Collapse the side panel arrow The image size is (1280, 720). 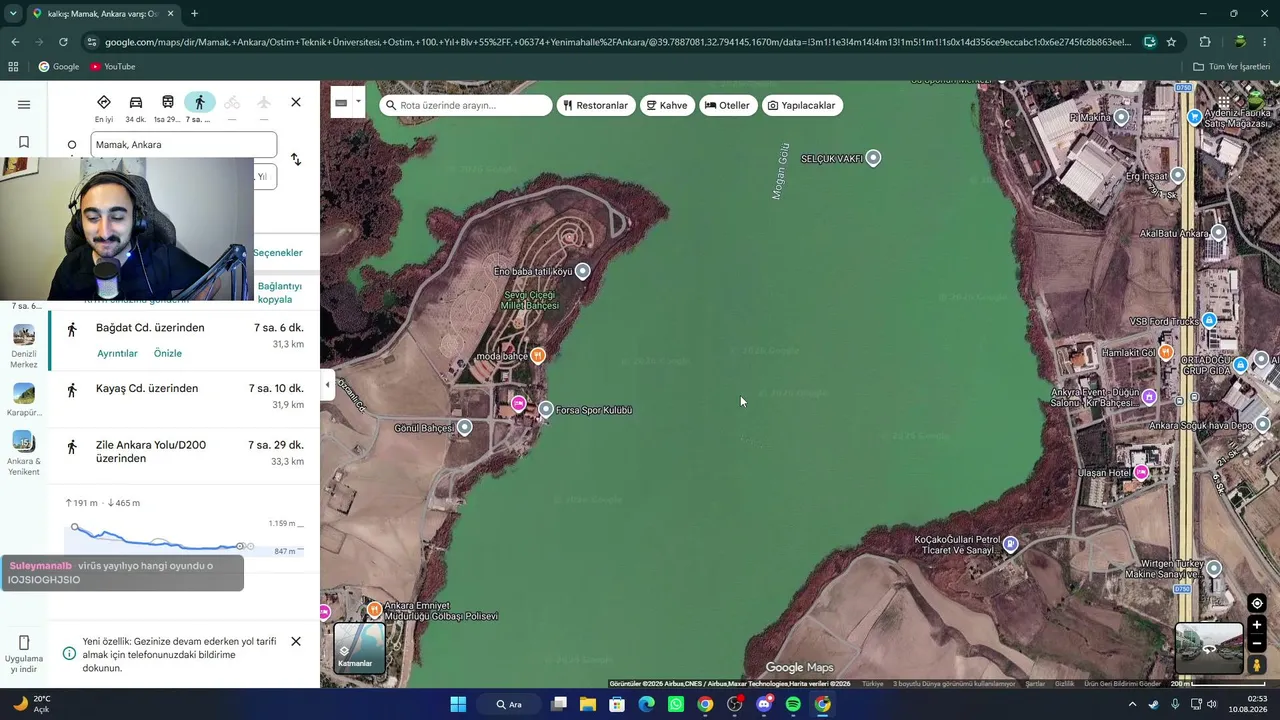coord(327,384)
